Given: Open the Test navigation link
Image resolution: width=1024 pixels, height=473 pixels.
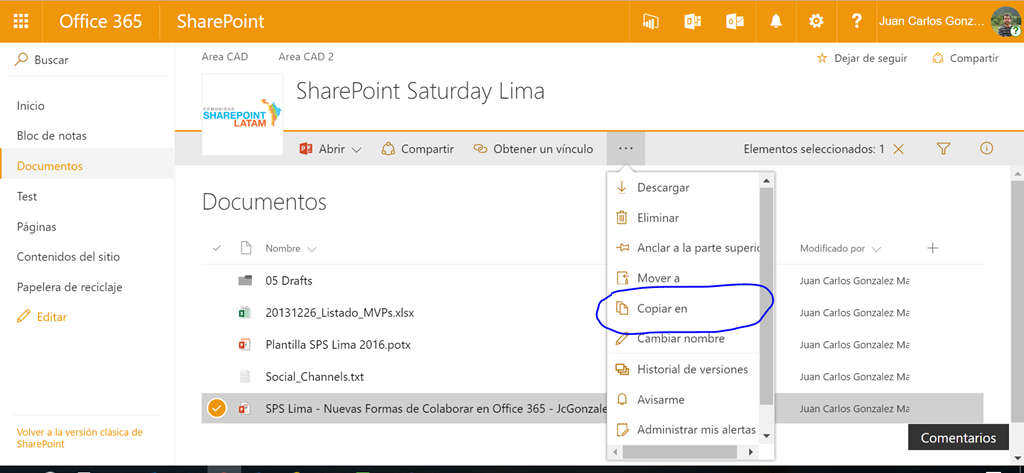Looking at the screenshot, I should coord(27,197).
